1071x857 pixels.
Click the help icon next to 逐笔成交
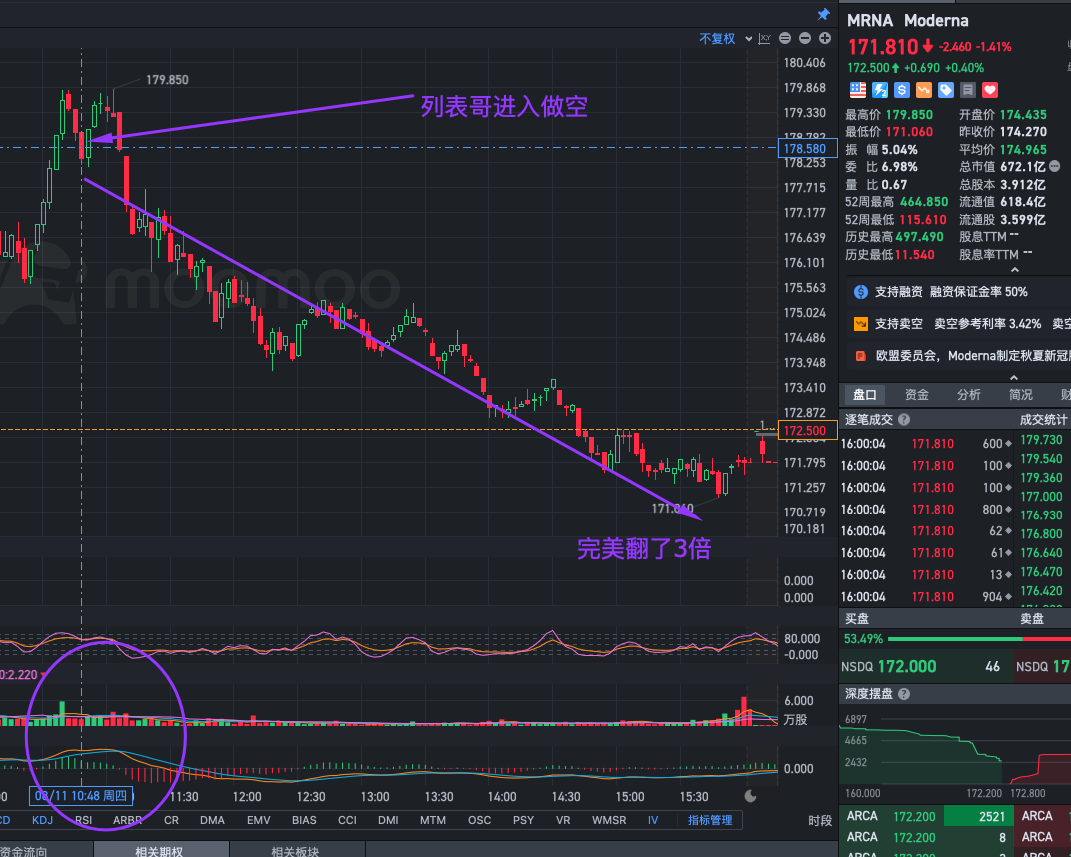pos(904,419)
